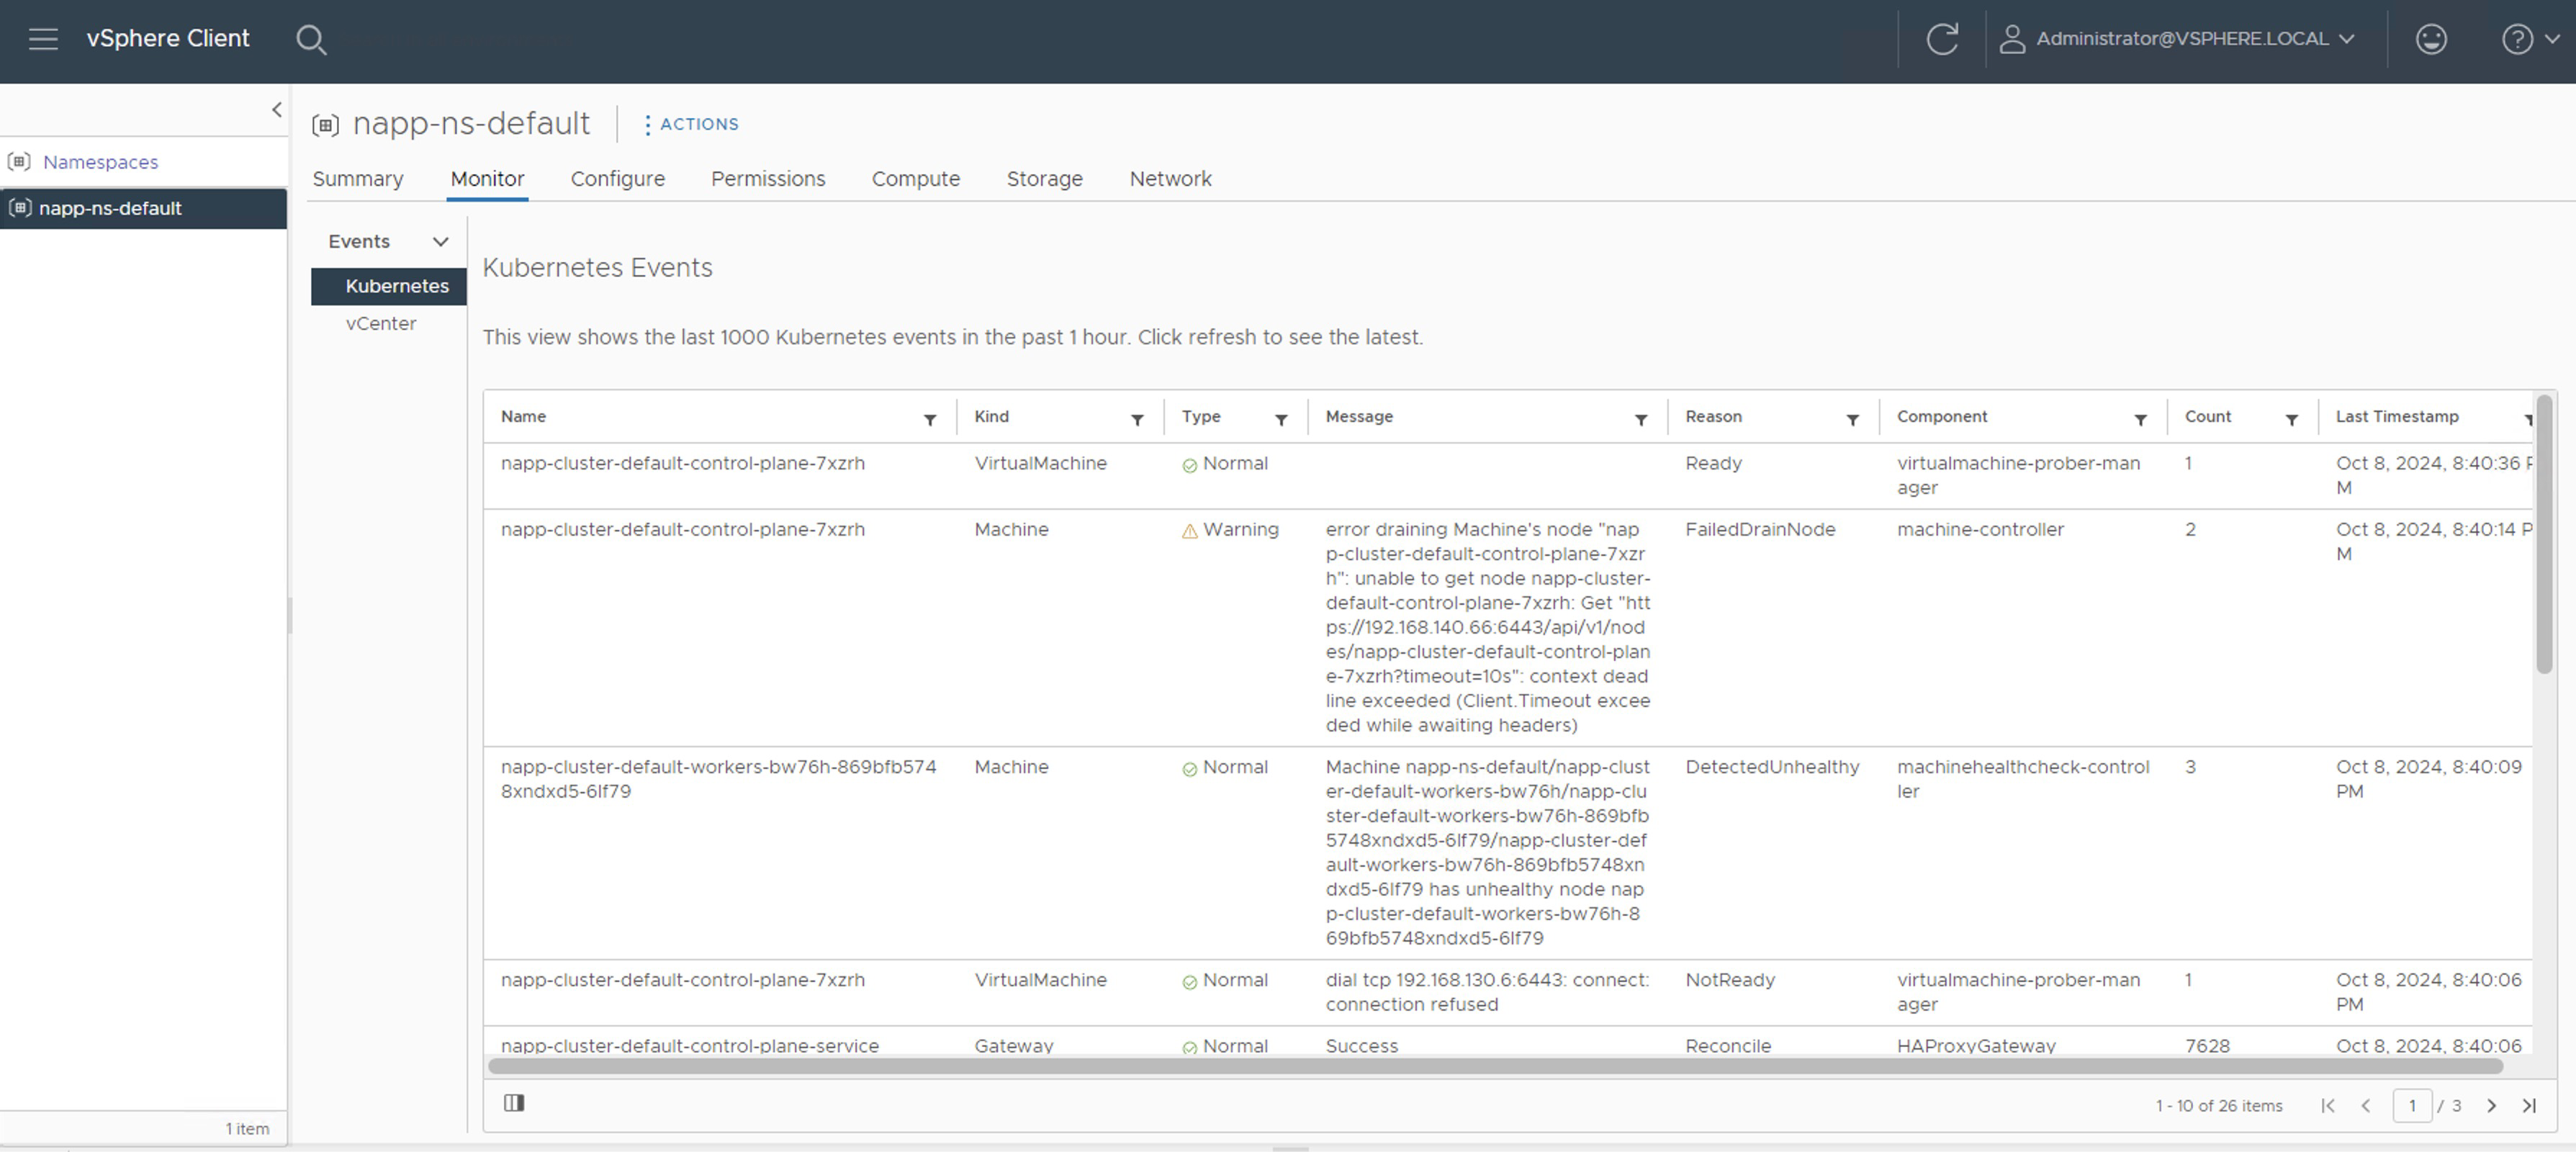The height and width of the screenshot is (1152, 2576).
Task: Go to Namespaces link
Action: pos(100,162)
